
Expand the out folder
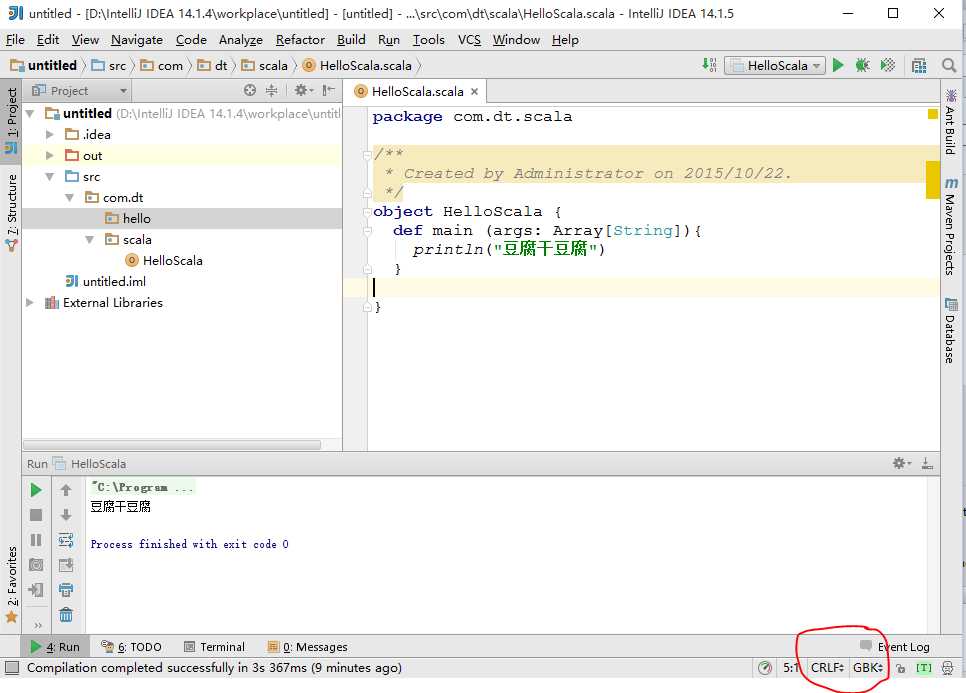(50, 155)
